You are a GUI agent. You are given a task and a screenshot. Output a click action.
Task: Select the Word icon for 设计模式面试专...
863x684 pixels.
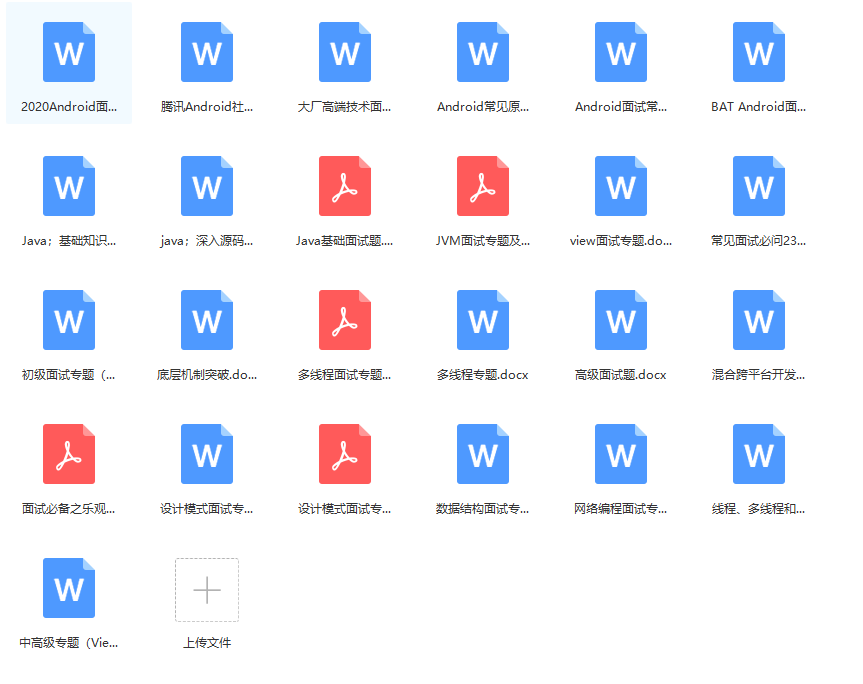coord(207,454)
